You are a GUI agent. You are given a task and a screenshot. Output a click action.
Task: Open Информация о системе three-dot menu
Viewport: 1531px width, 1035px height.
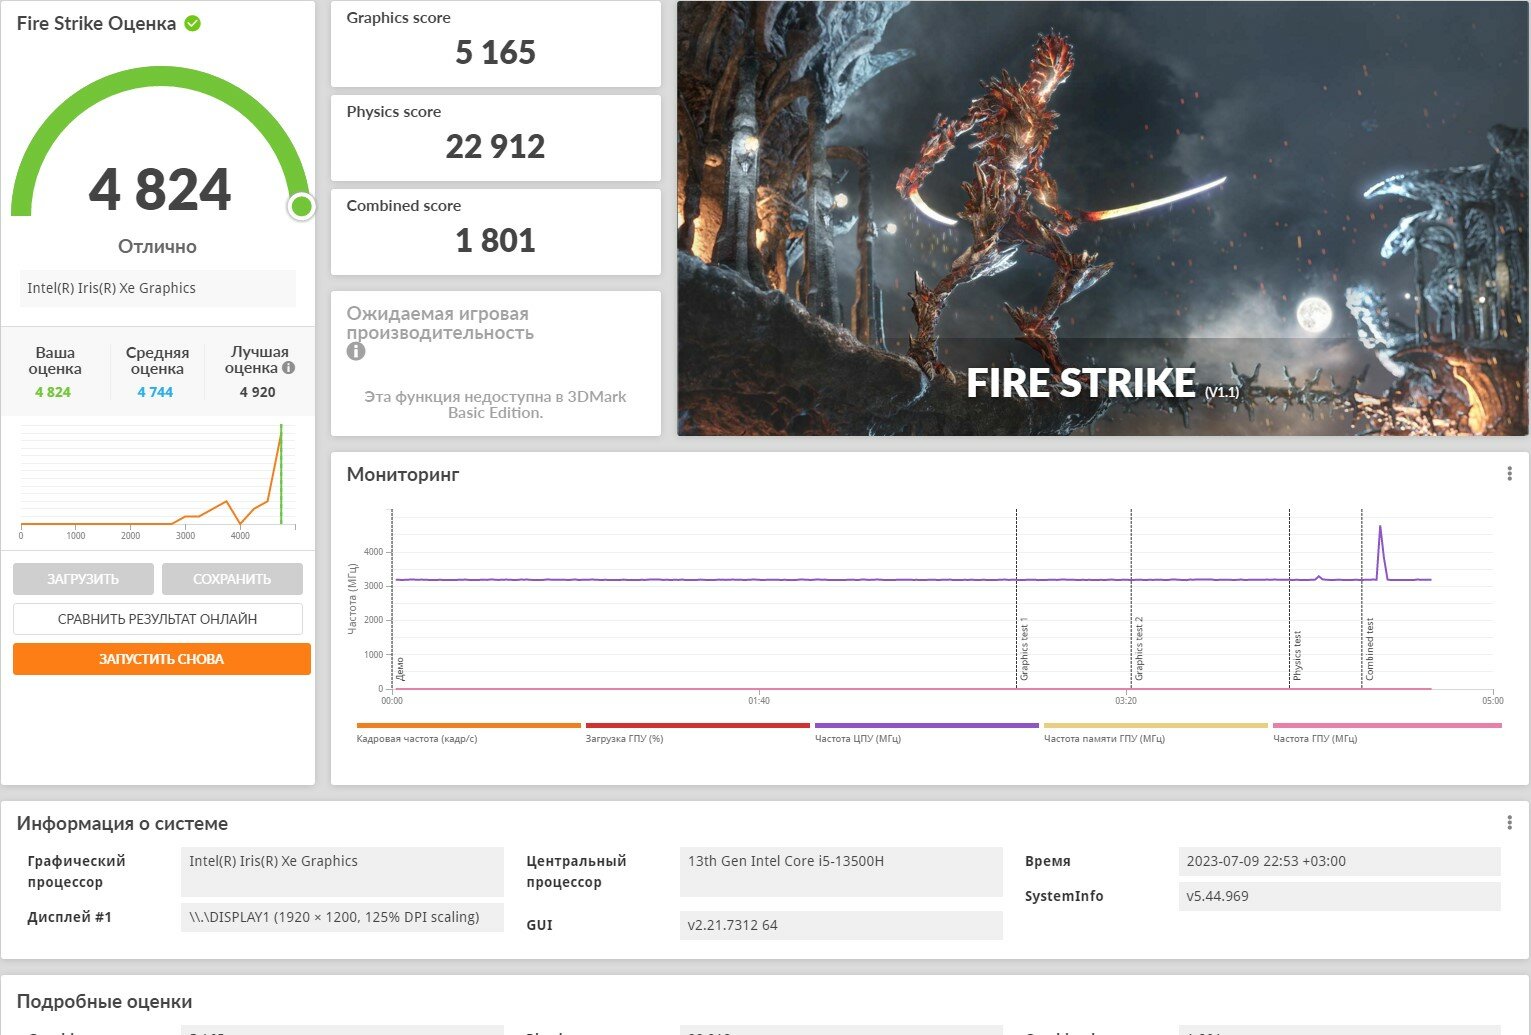coord(1509,823)
